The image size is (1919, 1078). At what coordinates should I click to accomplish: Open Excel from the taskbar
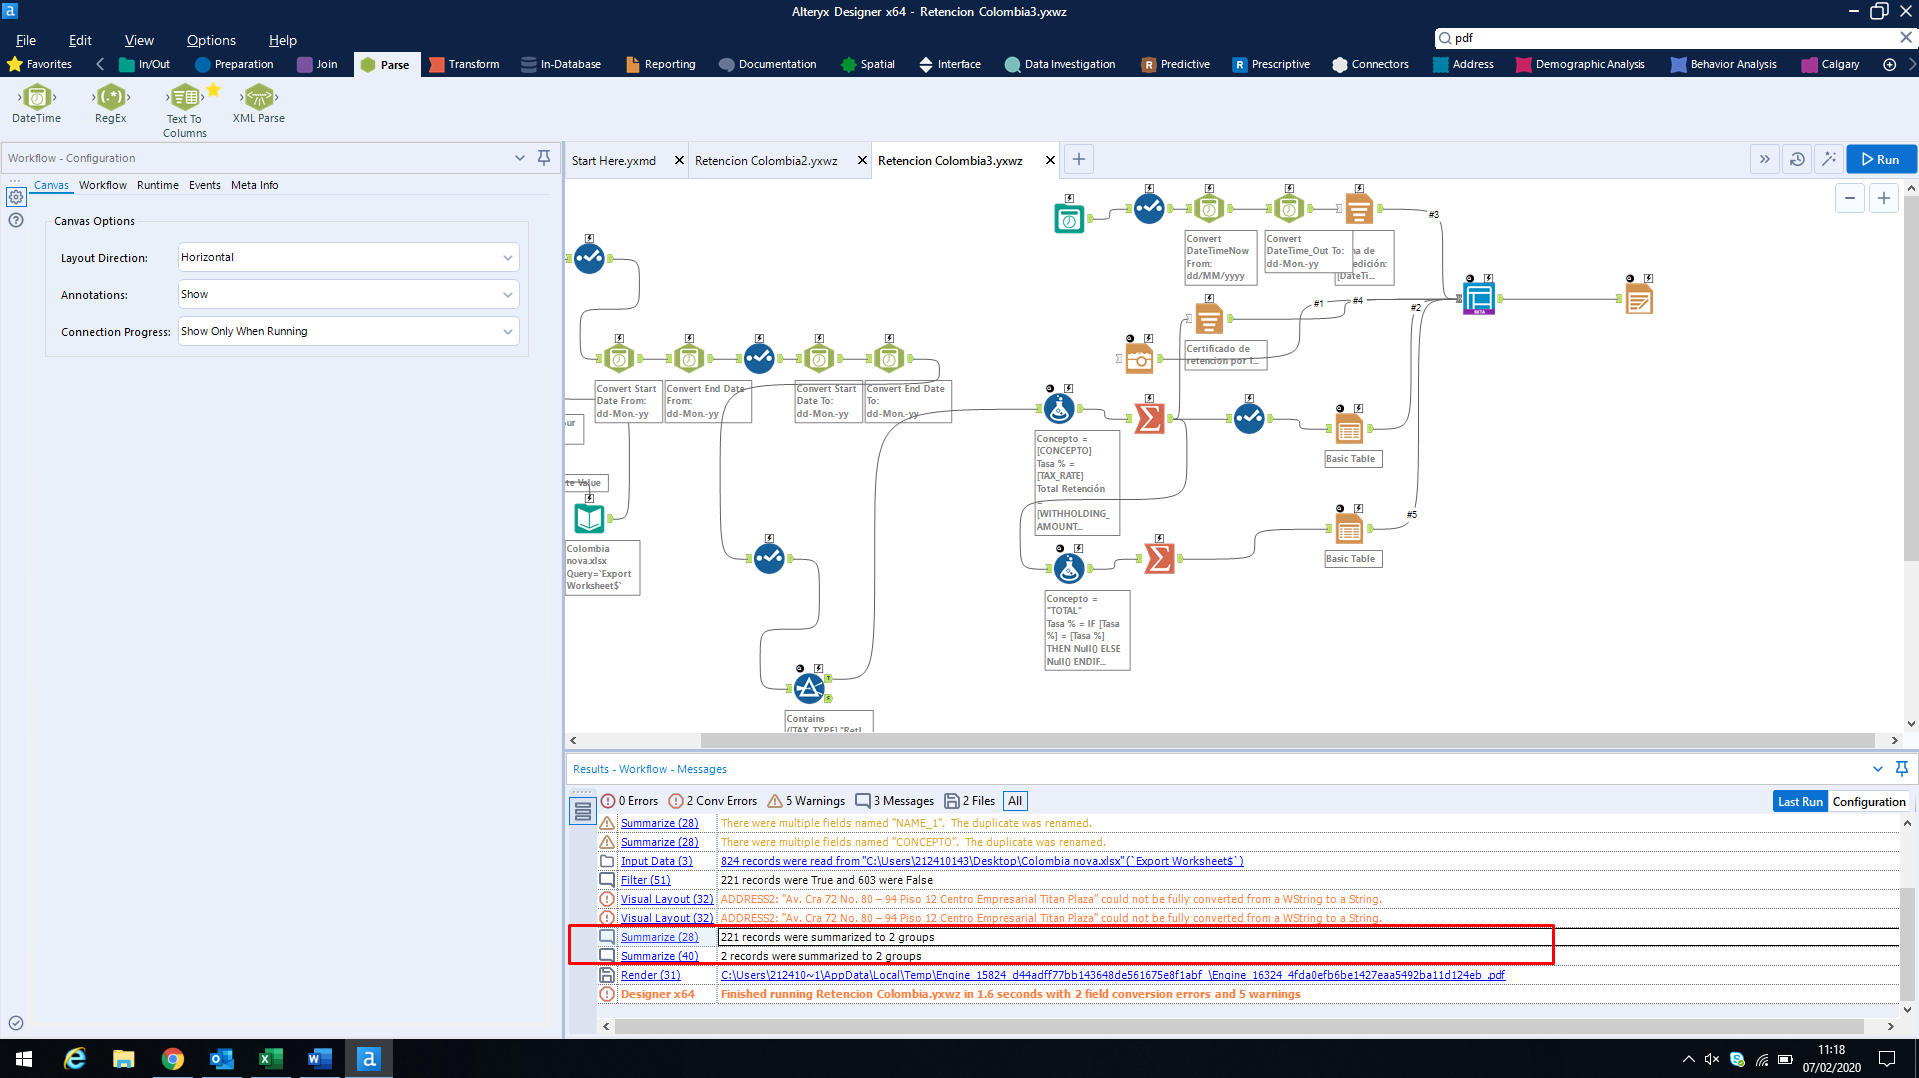pyautogui.click(x=270, y=1058)
